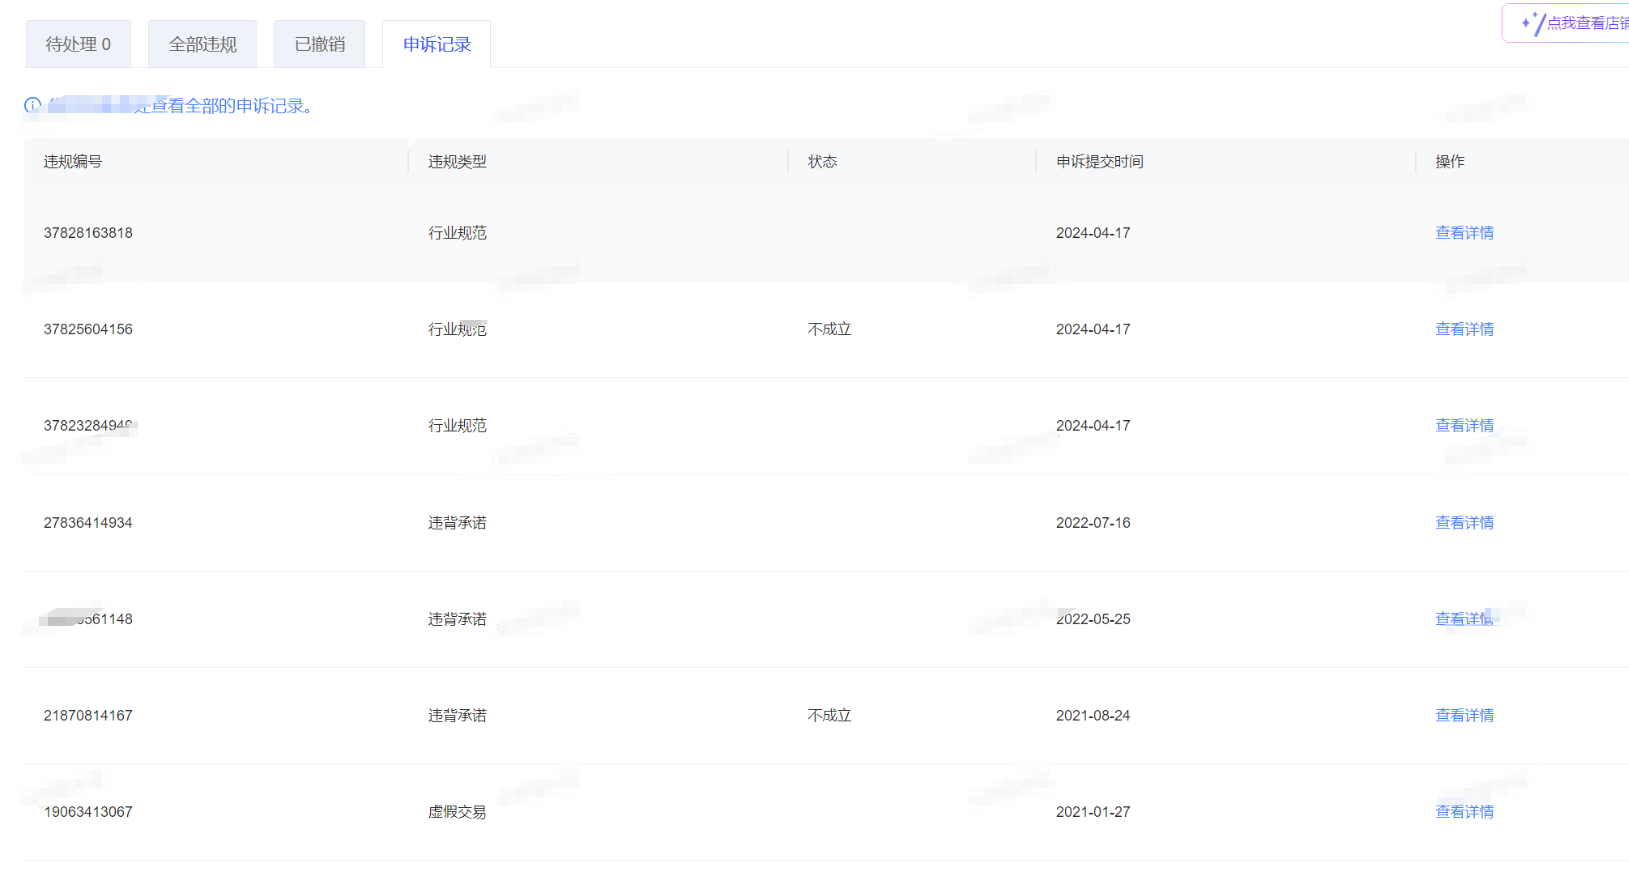Click the 申诉提交时间 column header
Image resolution: width=1629 pixels, height=886 pixels.
(1099, 162)
